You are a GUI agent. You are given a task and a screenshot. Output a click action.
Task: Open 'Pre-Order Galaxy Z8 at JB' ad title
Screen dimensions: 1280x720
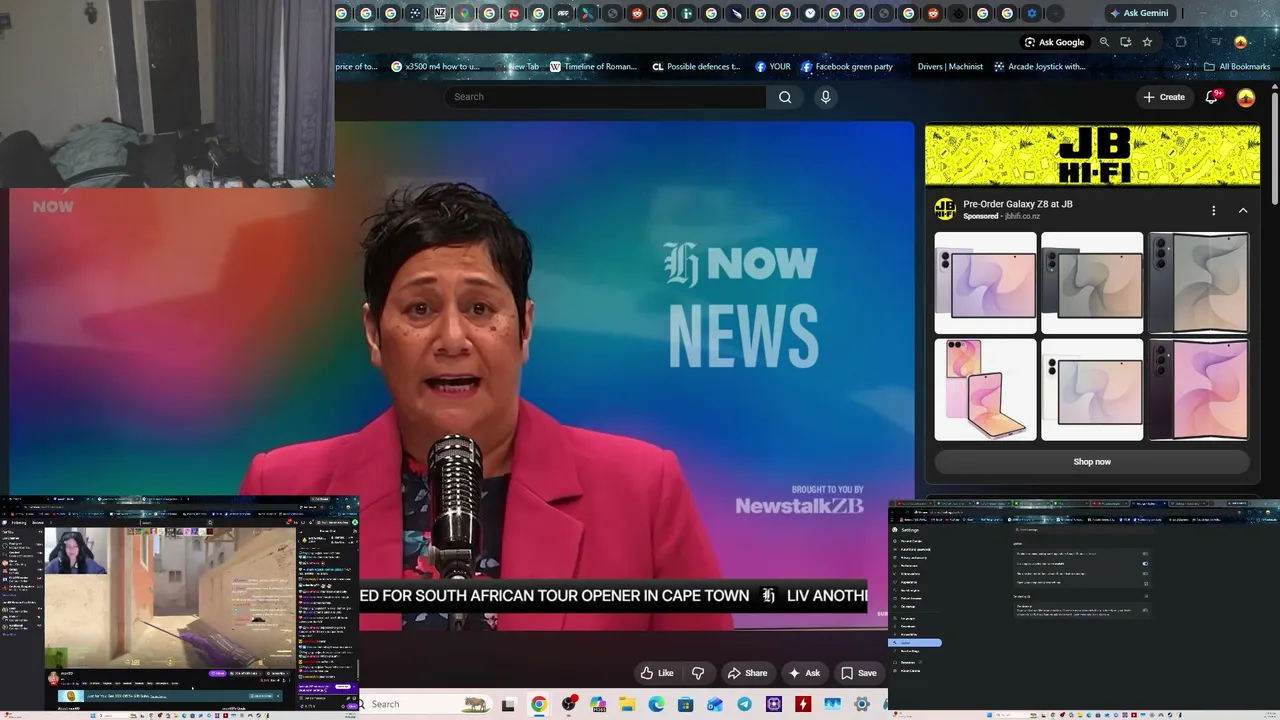click(x=1018, y=204)
